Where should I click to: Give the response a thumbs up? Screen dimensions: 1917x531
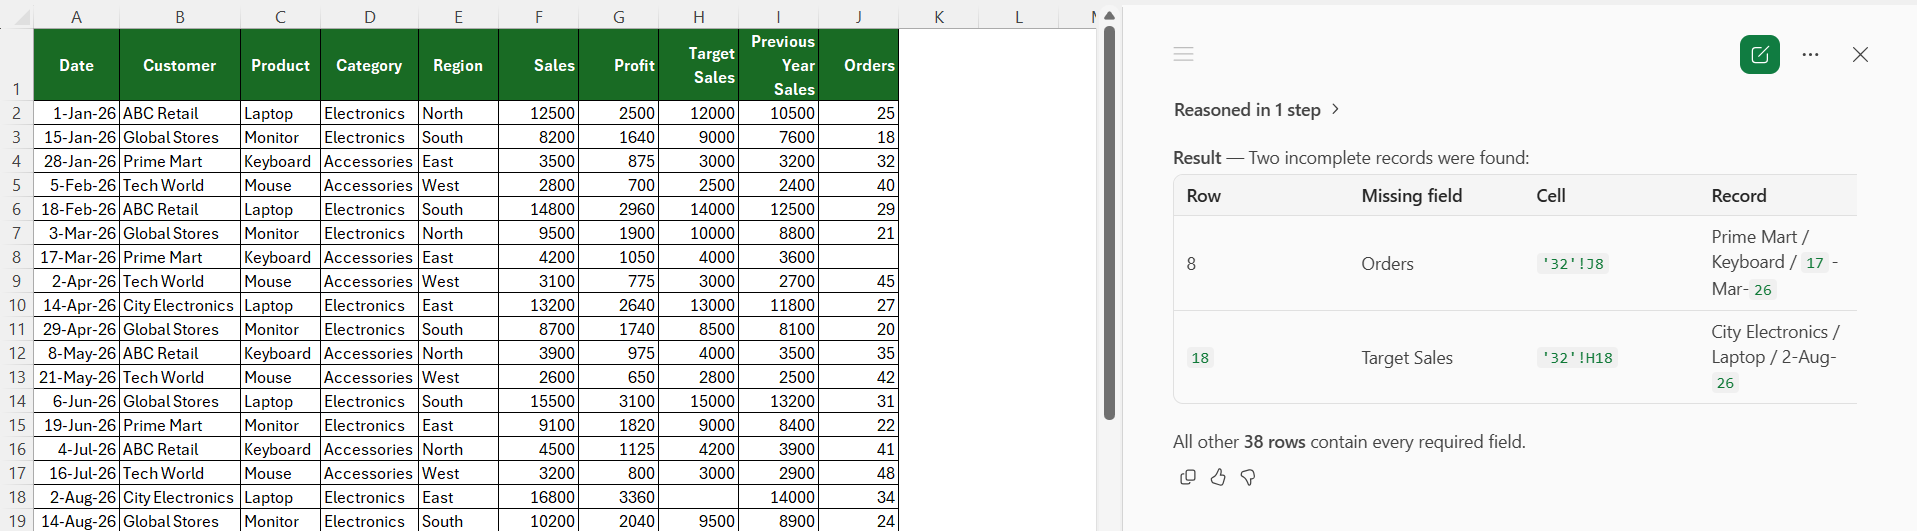coord(1218,478)
